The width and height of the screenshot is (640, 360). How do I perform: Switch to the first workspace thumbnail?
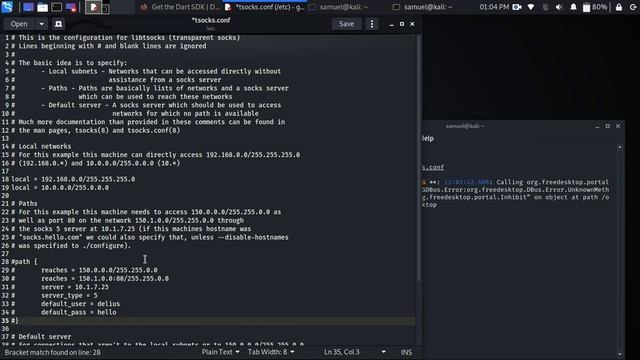point(93,7)
